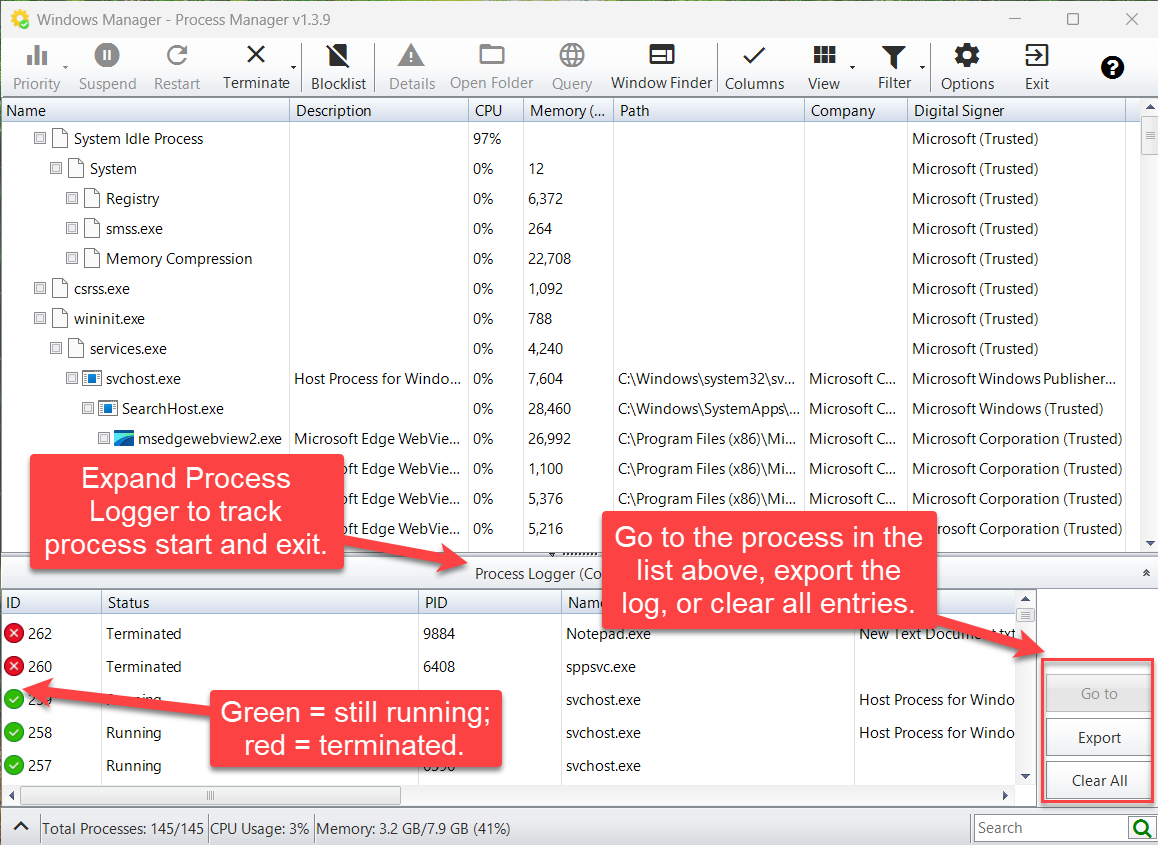Click the green search magnifier icon
Image resolution: width=1158 pixels, height=845 pixels.
(x=1142, y=828)
